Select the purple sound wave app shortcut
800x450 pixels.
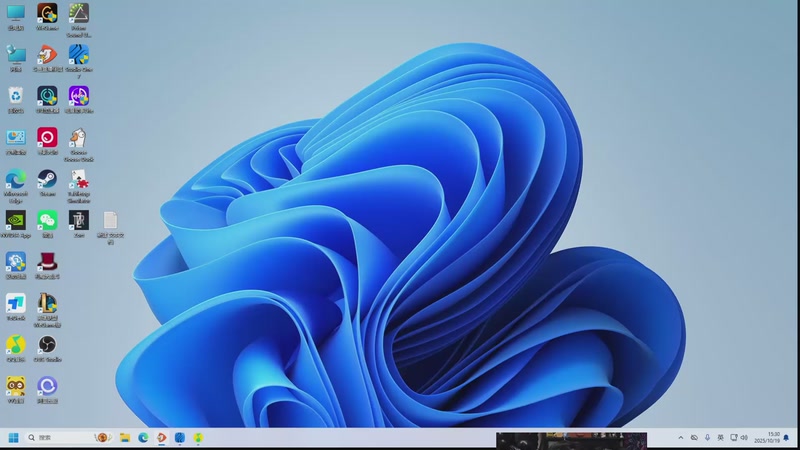coord(79,96)
